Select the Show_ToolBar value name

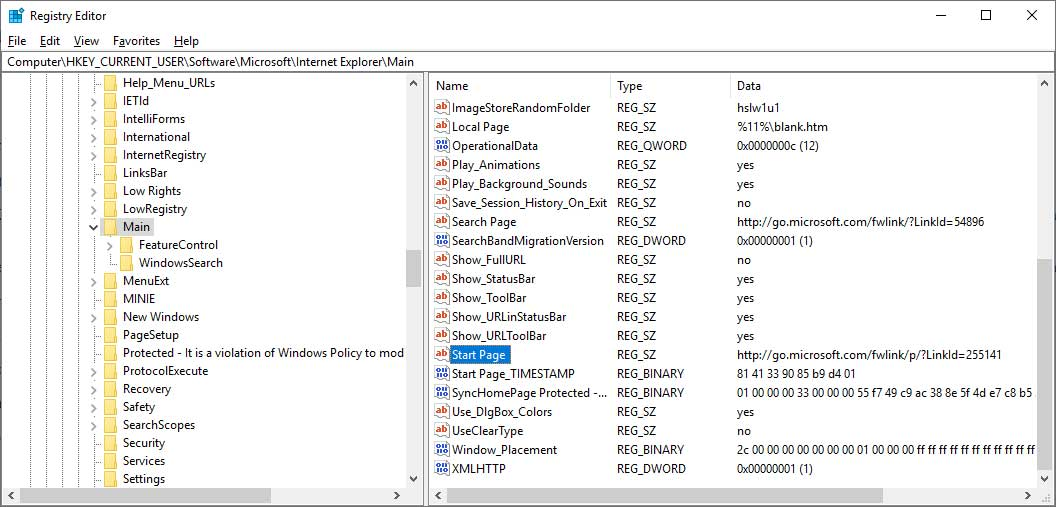(489, 298)
